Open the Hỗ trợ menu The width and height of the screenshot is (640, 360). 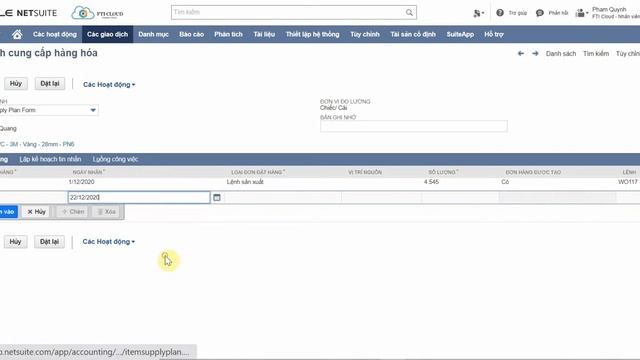coord(494,34)
